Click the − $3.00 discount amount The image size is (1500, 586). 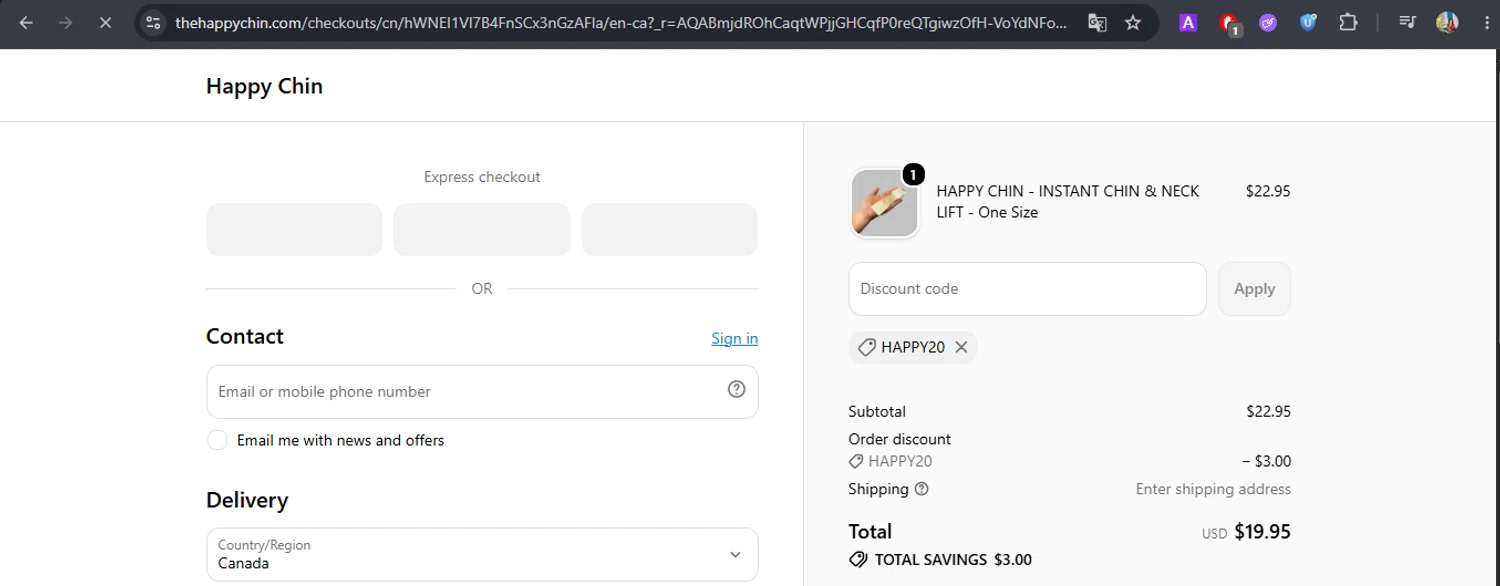coord(1266,461)
